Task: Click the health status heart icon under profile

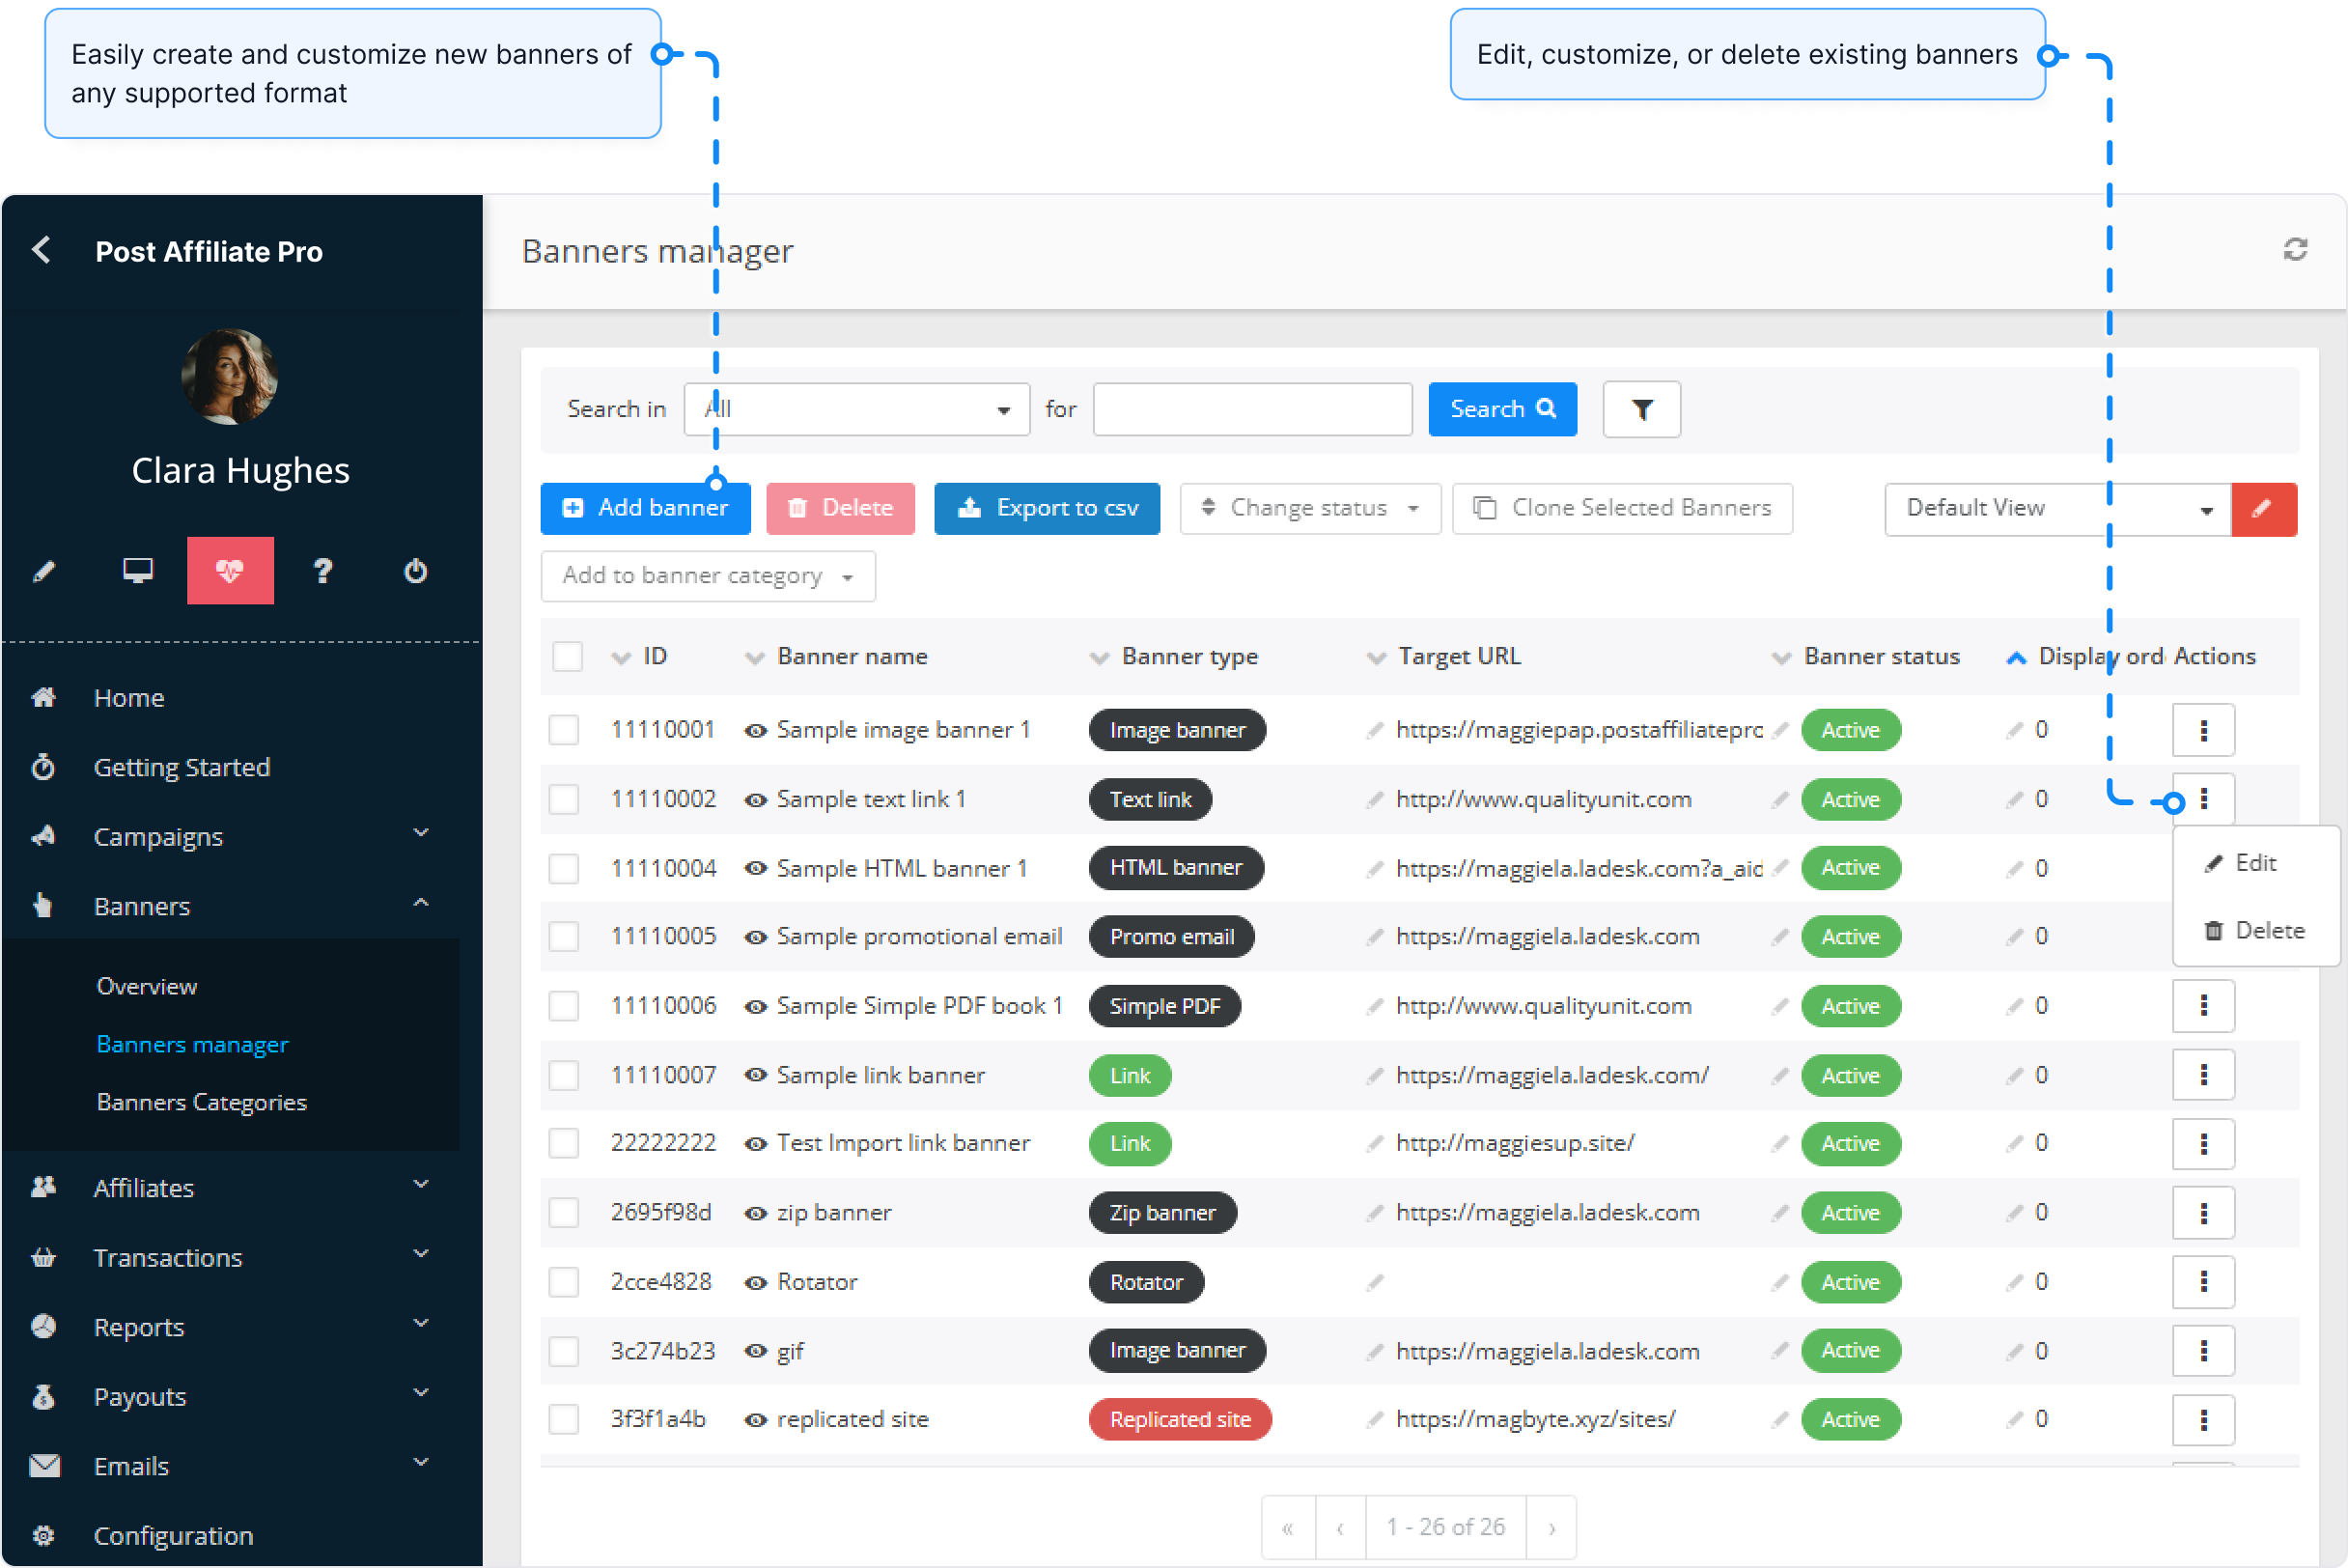Action: 230,570
